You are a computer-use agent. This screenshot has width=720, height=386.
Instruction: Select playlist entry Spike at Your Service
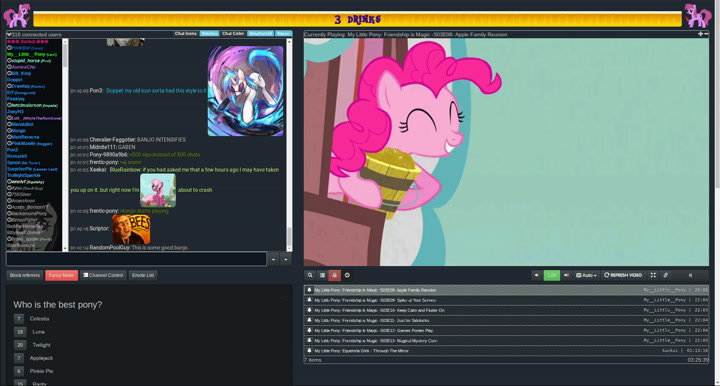[506, 300]
